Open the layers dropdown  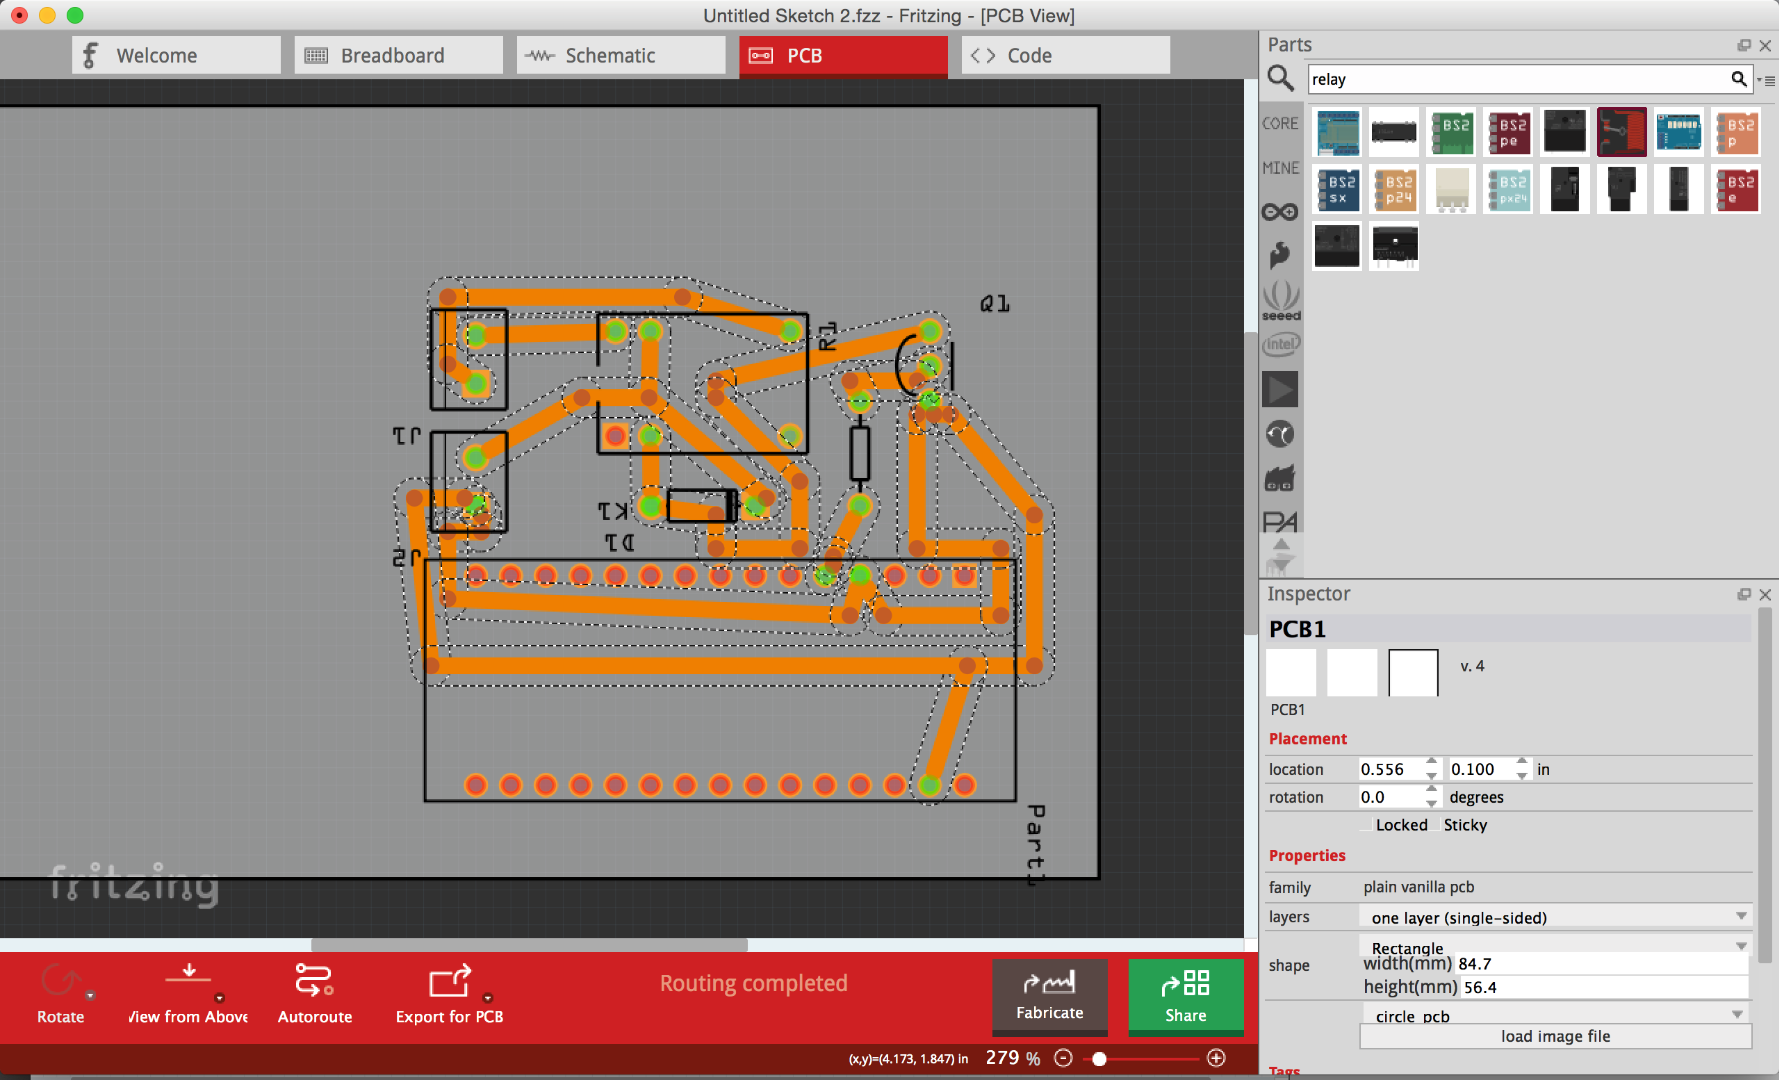point(1555,917)
